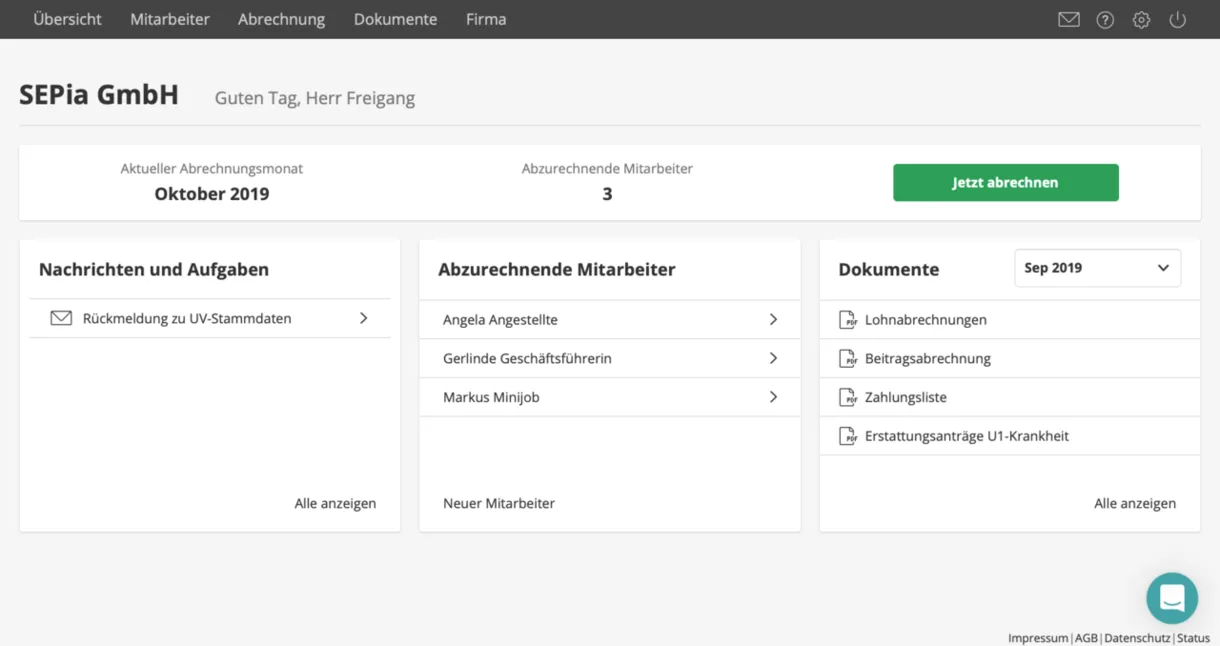Click the help question mark icon
The image size is (1220, 646).
1105,19
